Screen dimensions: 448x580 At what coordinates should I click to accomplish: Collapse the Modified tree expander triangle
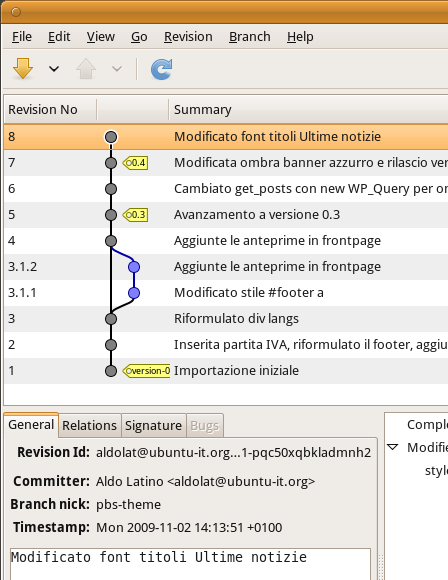[393, 448]
